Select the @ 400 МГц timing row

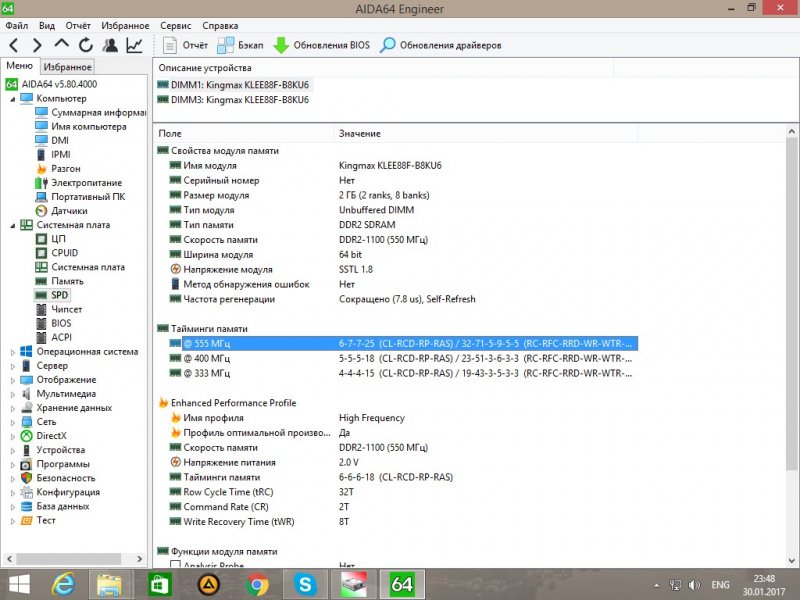pos(206,358)
